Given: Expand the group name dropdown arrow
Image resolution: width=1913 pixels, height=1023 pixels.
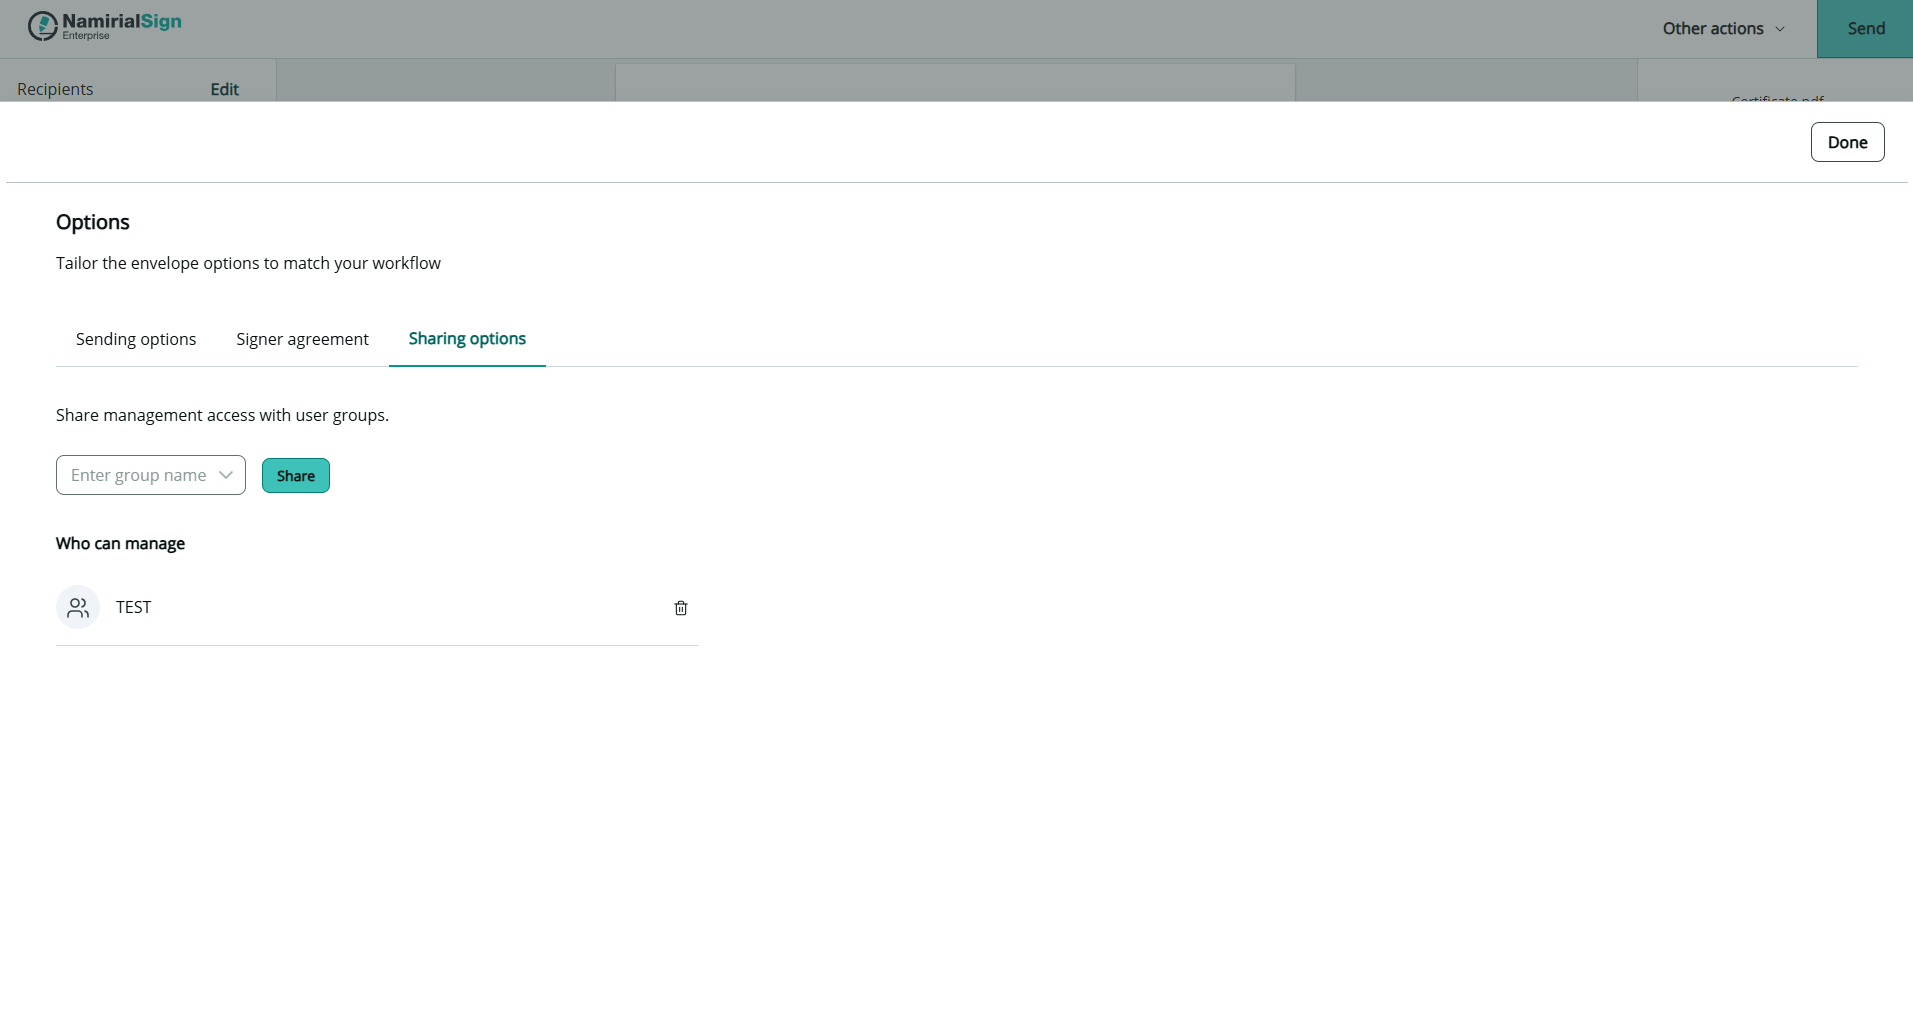Looking at the screenshot, I should coord(226,475).
